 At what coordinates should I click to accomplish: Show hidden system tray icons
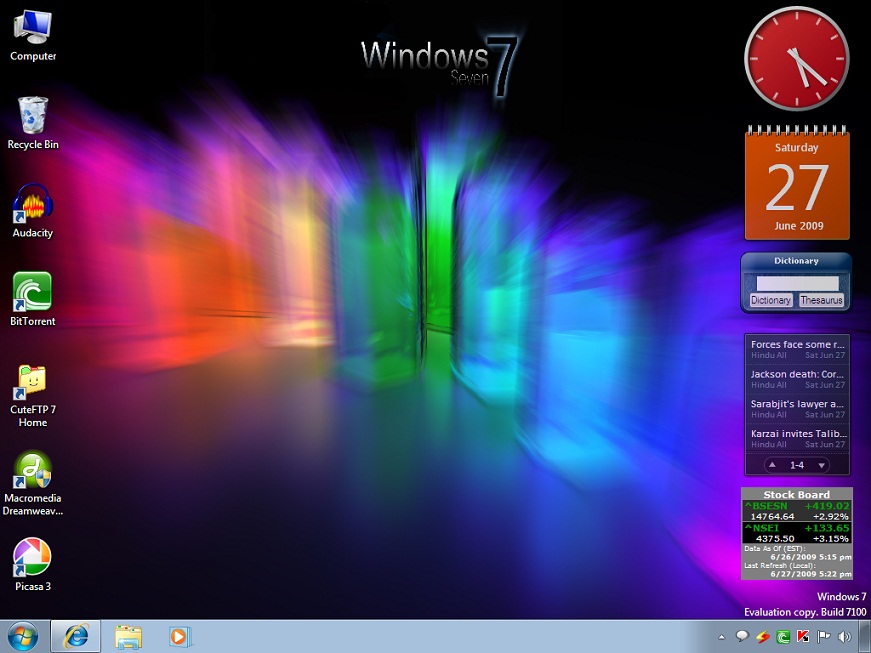coord(721,636)
